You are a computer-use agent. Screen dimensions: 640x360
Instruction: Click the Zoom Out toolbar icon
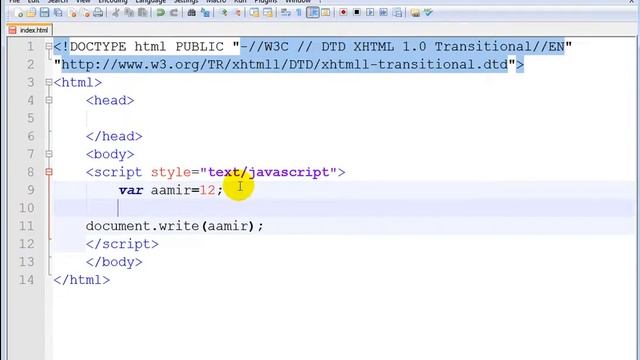click(237, 13)
